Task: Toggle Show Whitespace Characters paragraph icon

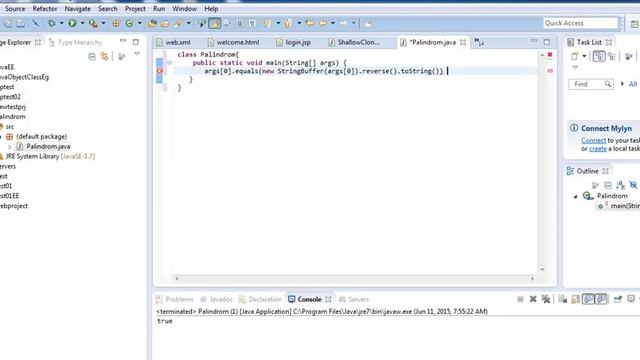Action: pyautogui.click(x=253, y=24)
